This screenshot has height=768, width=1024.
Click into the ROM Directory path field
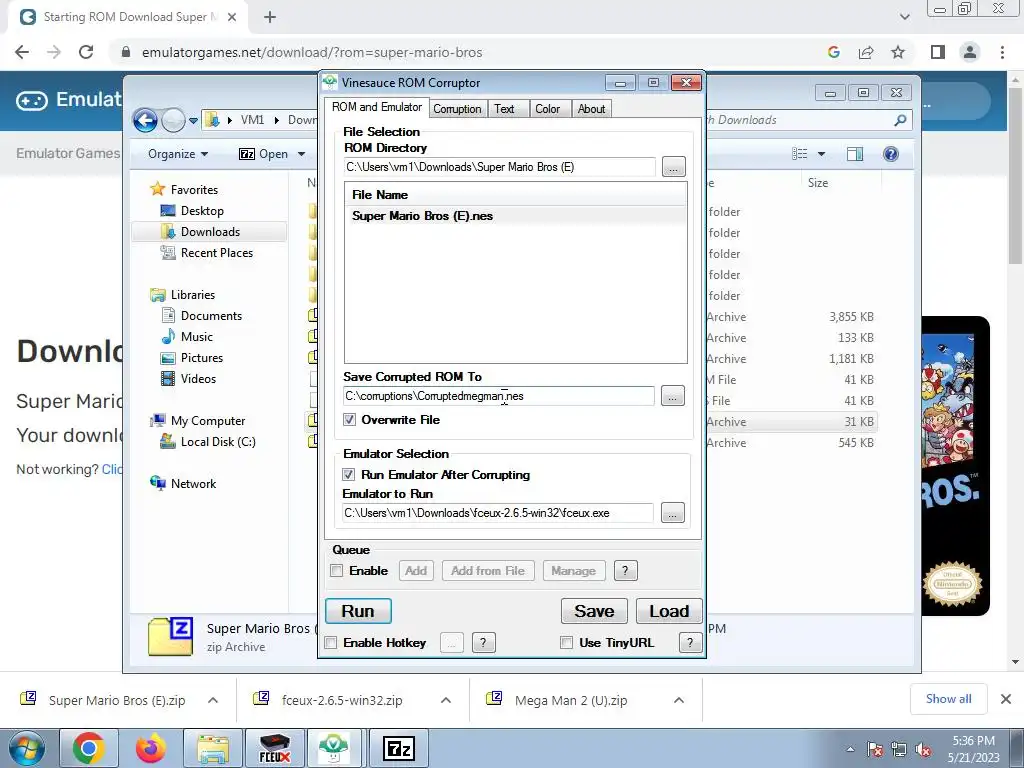[499, 167]
